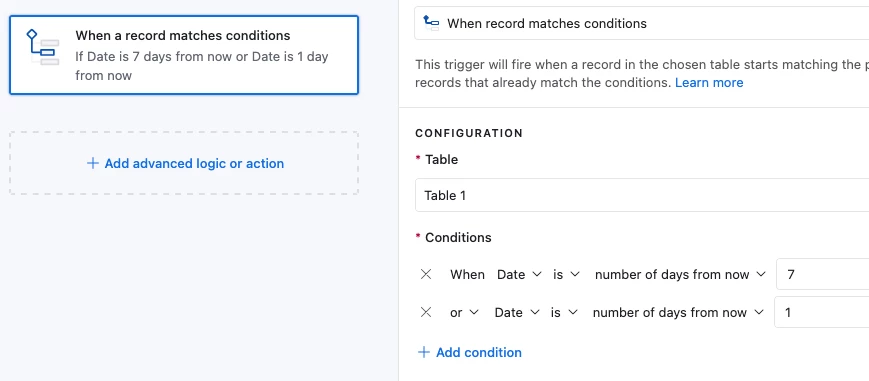
Task: Remove the second "or" condition with X
Action: (x=426, y=312)
